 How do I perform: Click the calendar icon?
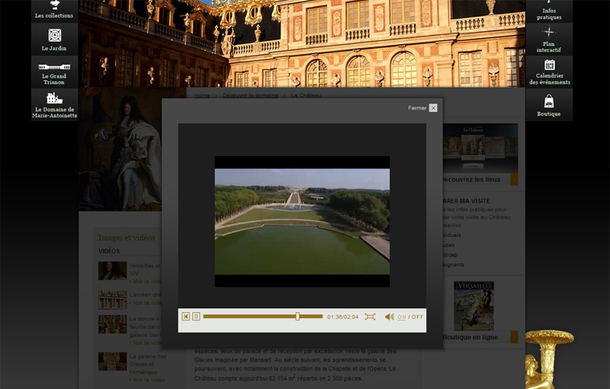(549, 65)
